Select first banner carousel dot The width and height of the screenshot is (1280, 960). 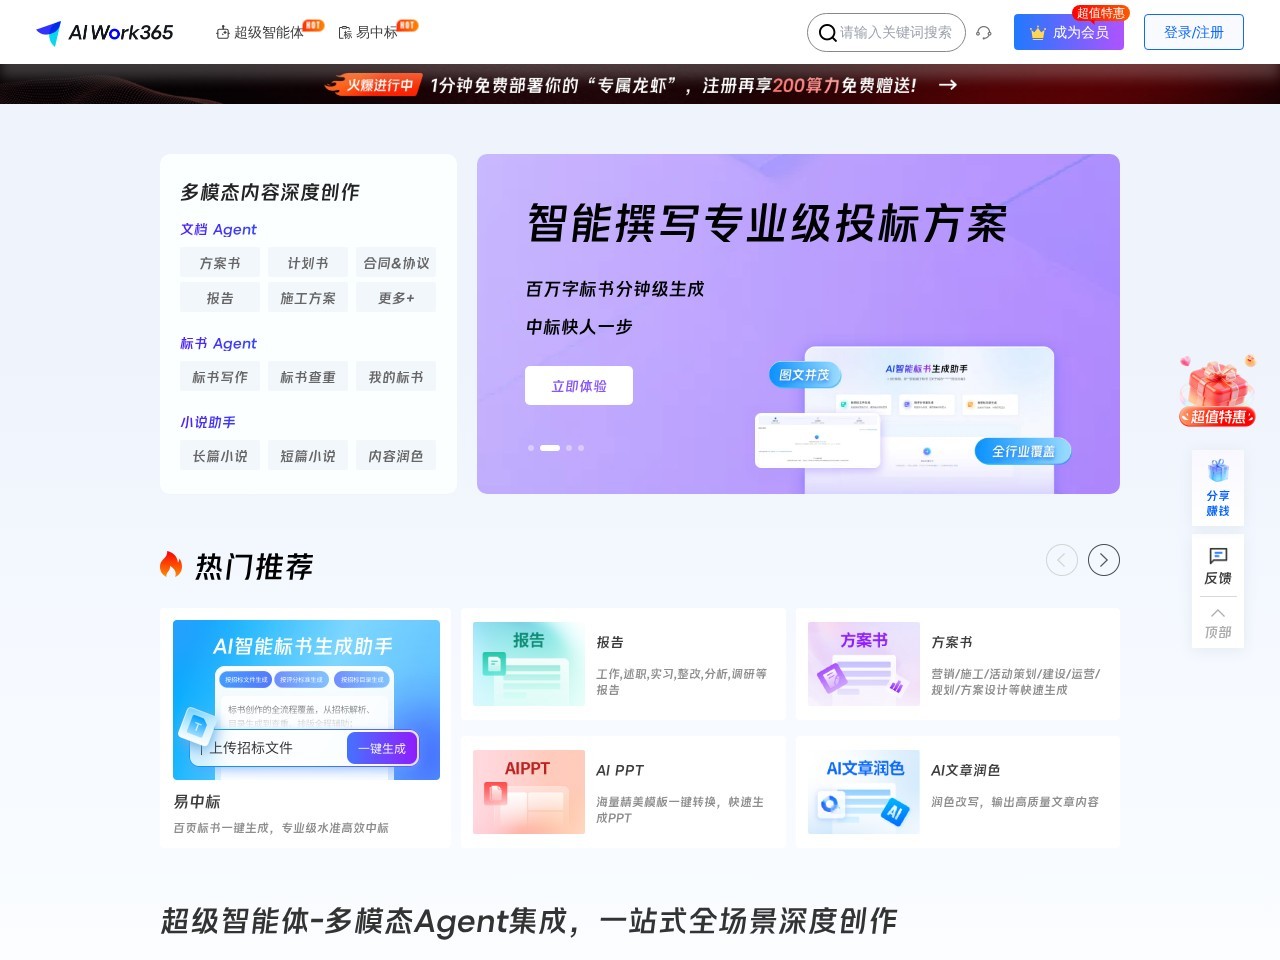coord(530,448)
